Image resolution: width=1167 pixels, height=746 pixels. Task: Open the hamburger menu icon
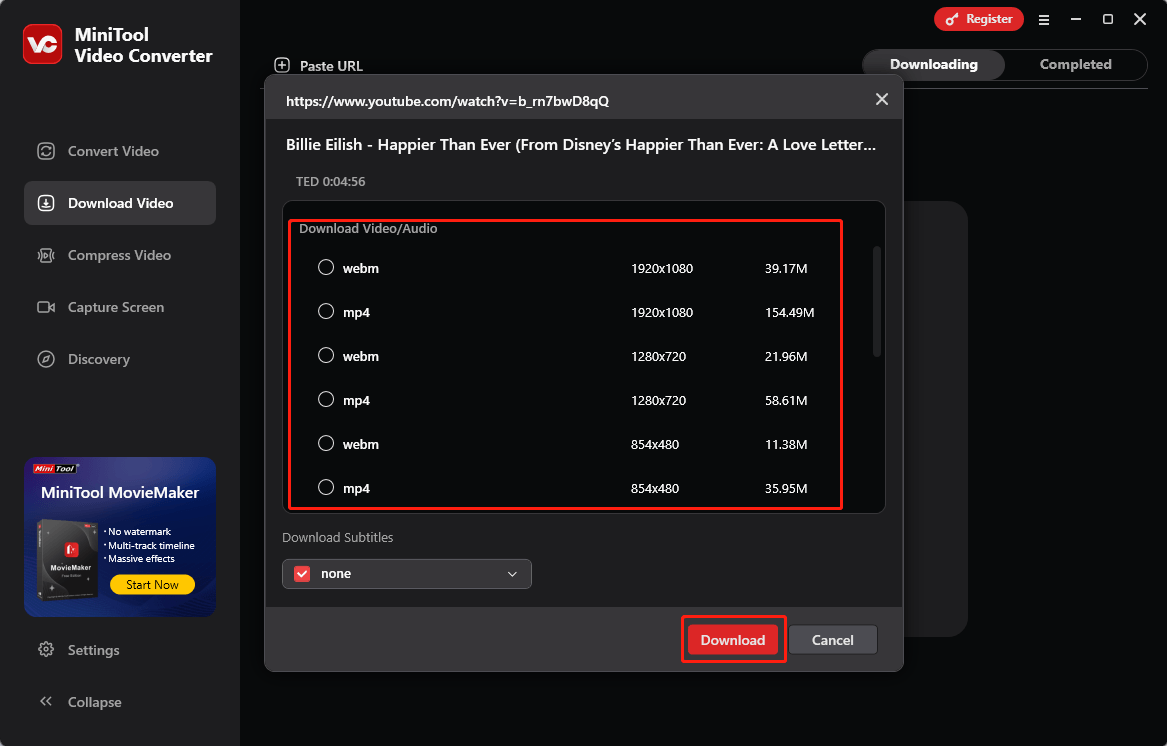click(1044, 20)
